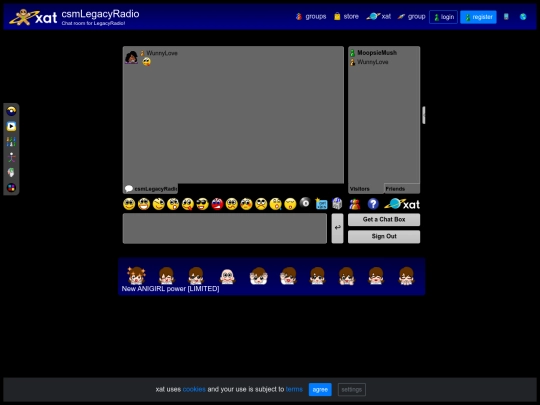Click the xat planet logo beside help
Viewport: 540px width, 405px height.
(x=402, y=204)
